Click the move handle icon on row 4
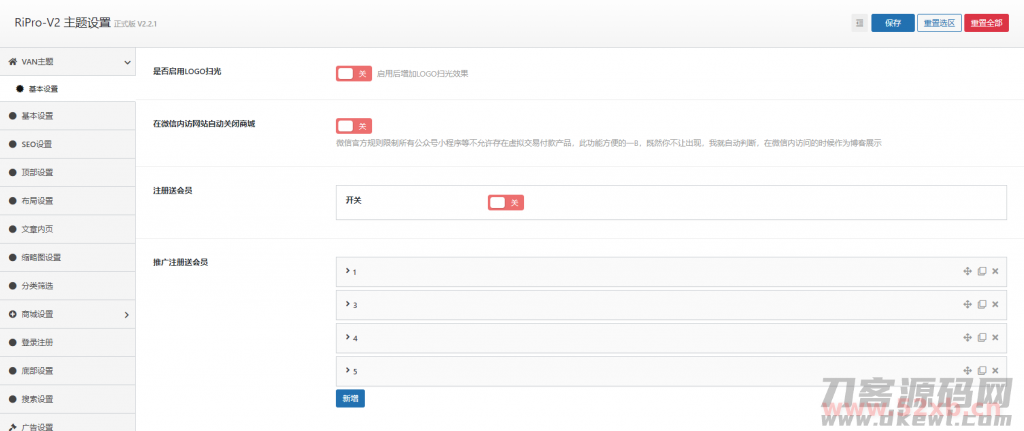Viewport: 1024px width, 431px height. 967,338
